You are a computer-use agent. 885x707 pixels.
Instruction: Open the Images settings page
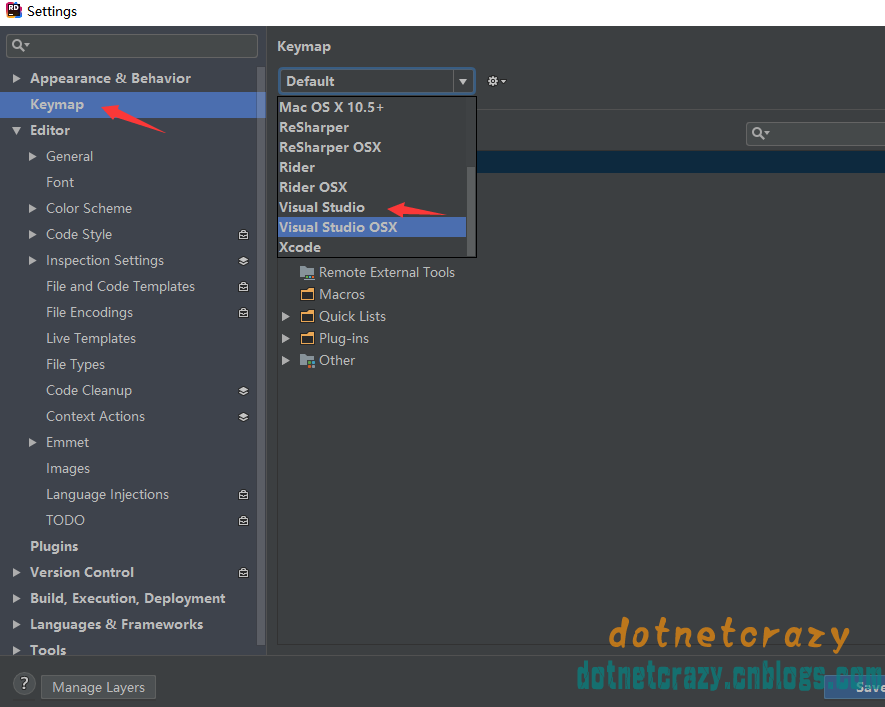[68, 468]
